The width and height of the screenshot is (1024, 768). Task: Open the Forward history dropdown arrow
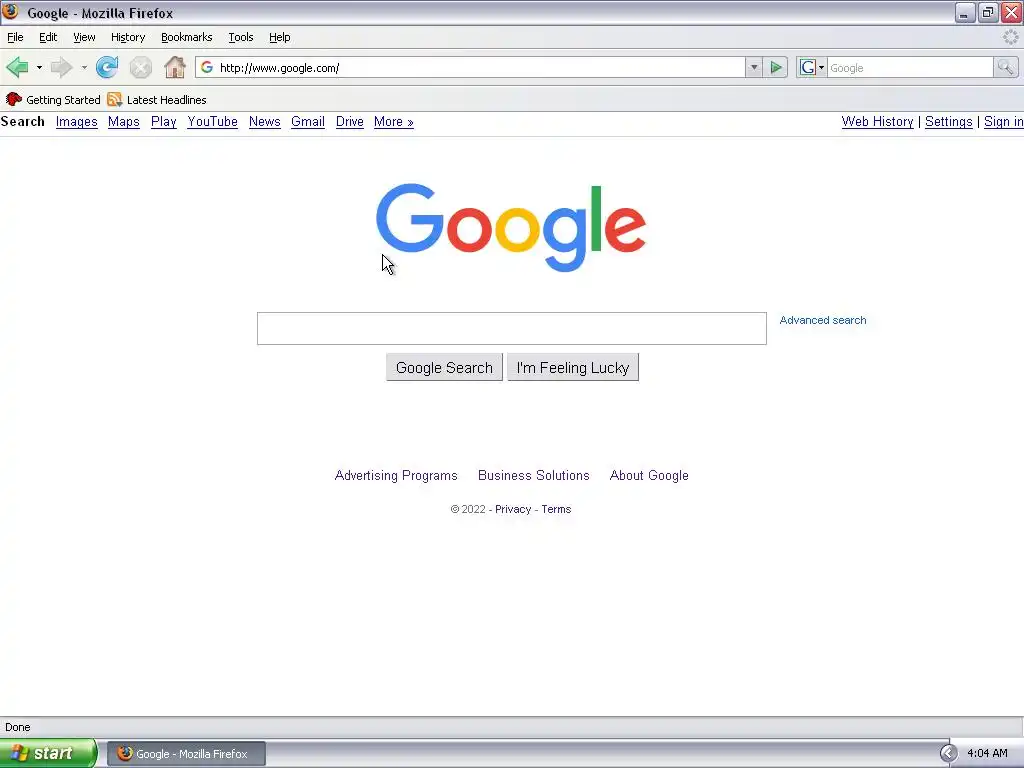84,67
